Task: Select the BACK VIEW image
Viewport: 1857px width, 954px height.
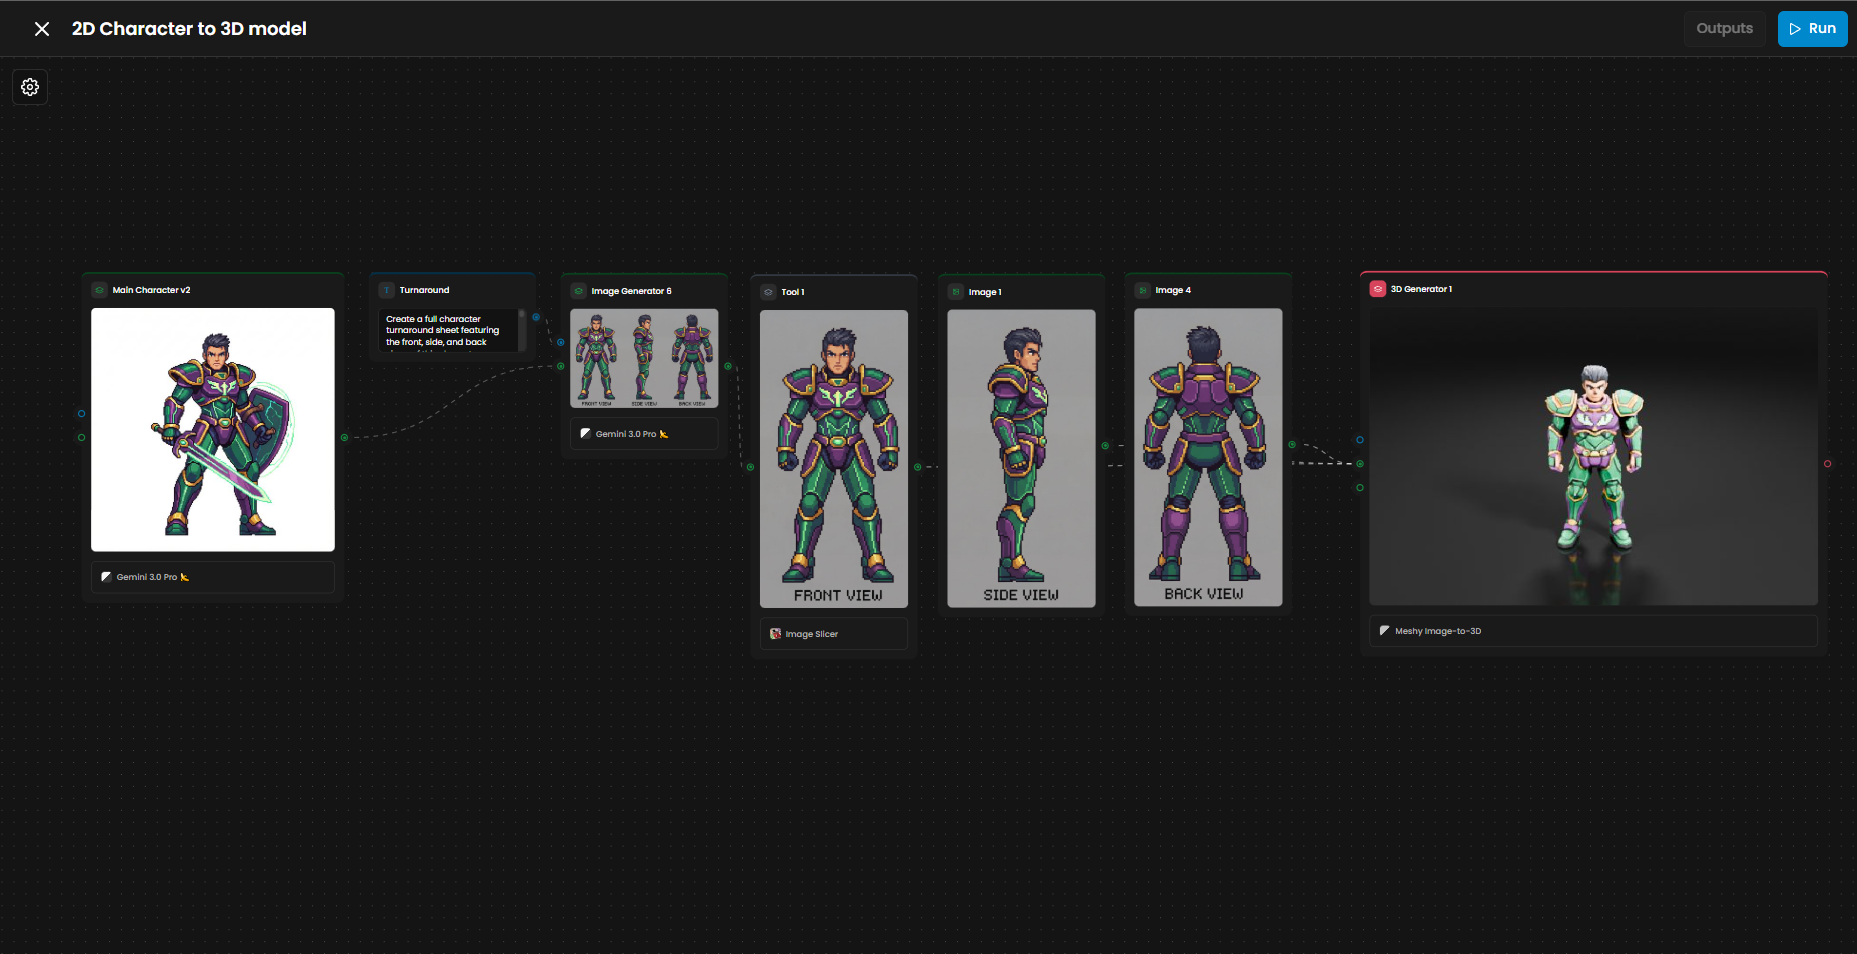Action: (x=1207, y=457)
